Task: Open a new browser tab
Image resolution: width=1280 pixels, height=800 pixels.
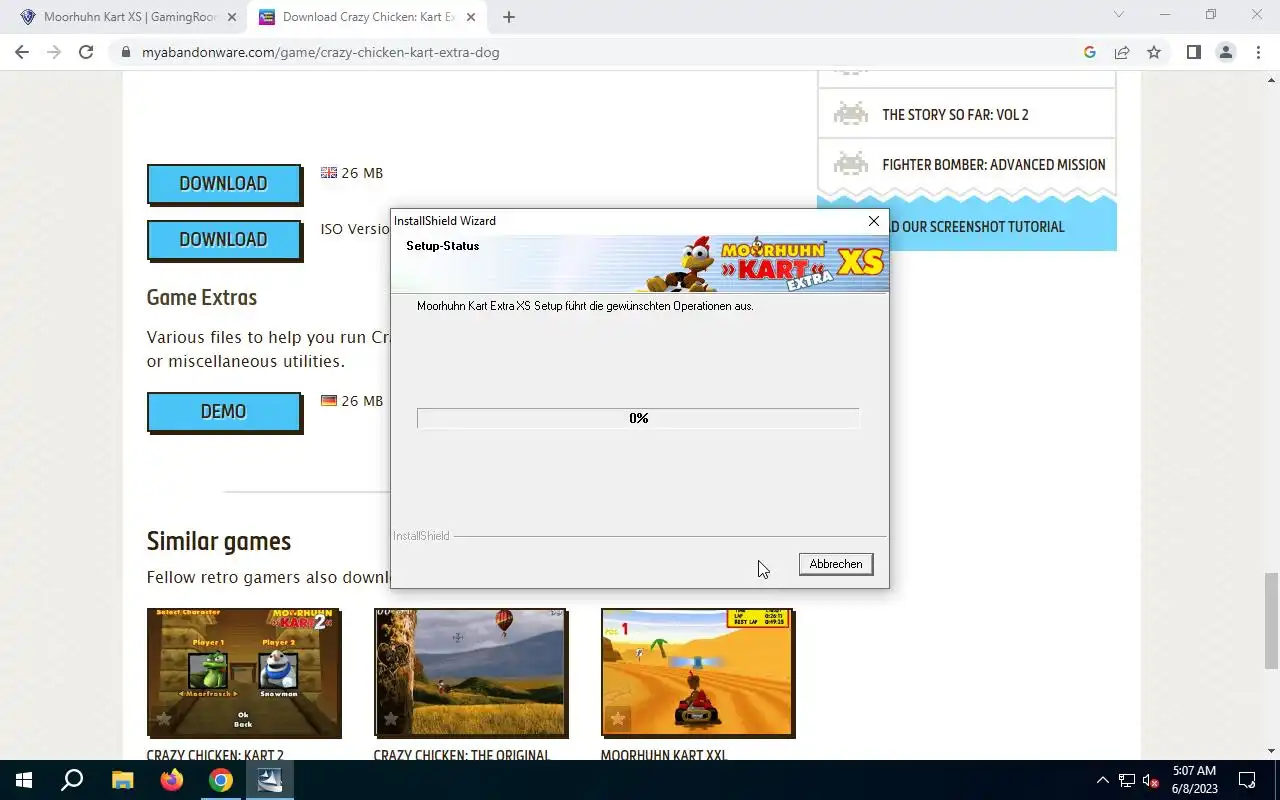Action: pyautogui.click(x=509, y=17)
